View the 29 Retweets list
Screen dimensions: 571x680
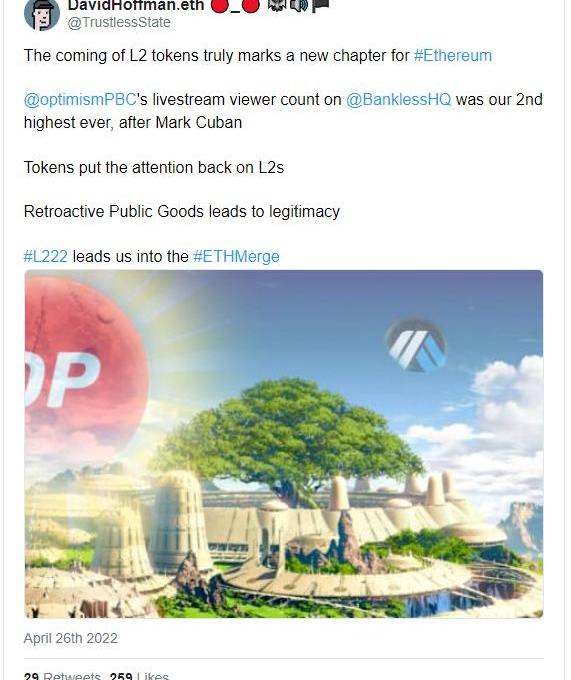pyautogui.click(x=62, y=676)
